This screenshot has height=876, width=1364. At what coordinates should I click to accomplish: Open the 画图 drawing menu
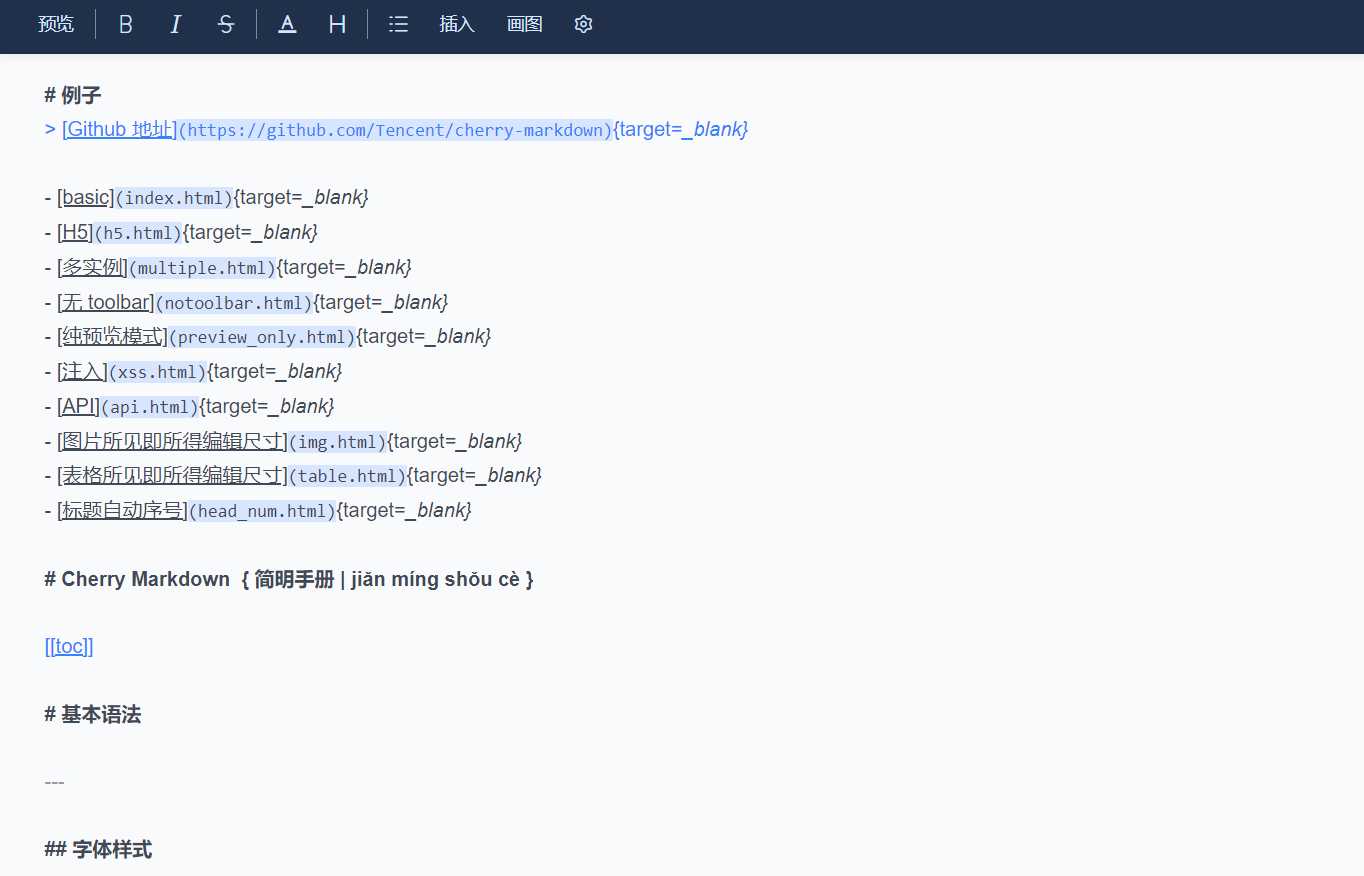pos(525,24)
